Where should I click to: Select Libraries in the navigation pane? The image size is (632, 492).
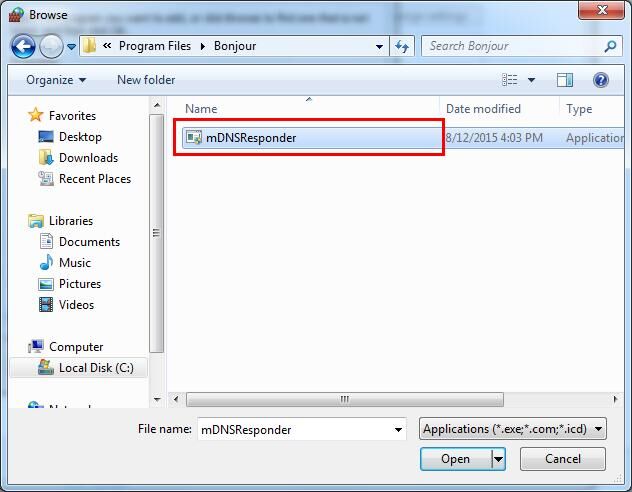click(x=71, y=220)
